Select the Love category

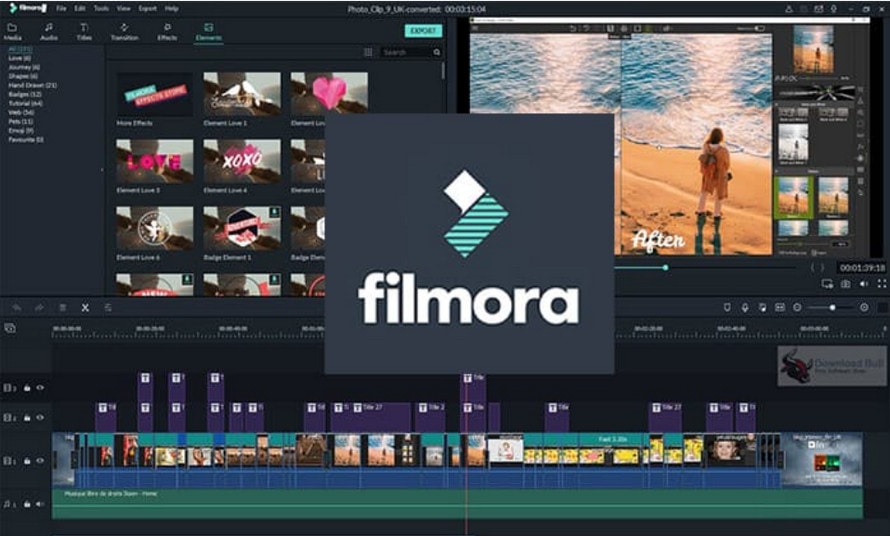[19, 58]
